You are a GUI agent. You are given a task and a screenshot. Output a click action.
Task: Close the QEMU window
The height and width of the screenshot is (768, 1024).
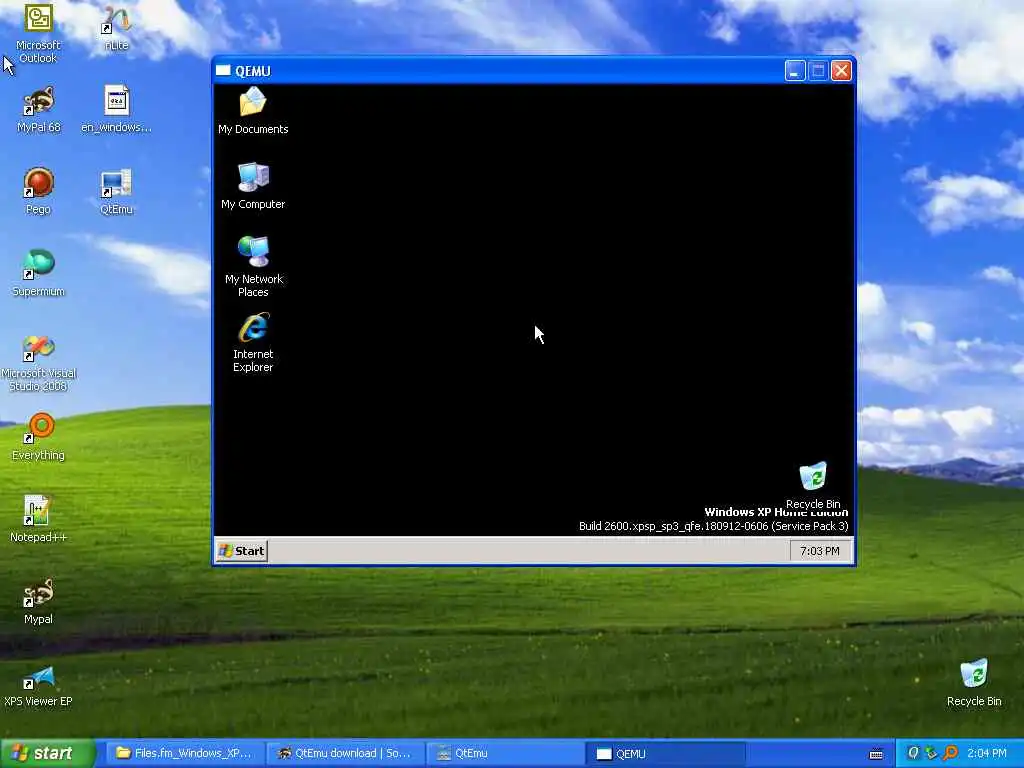(841, 71)
